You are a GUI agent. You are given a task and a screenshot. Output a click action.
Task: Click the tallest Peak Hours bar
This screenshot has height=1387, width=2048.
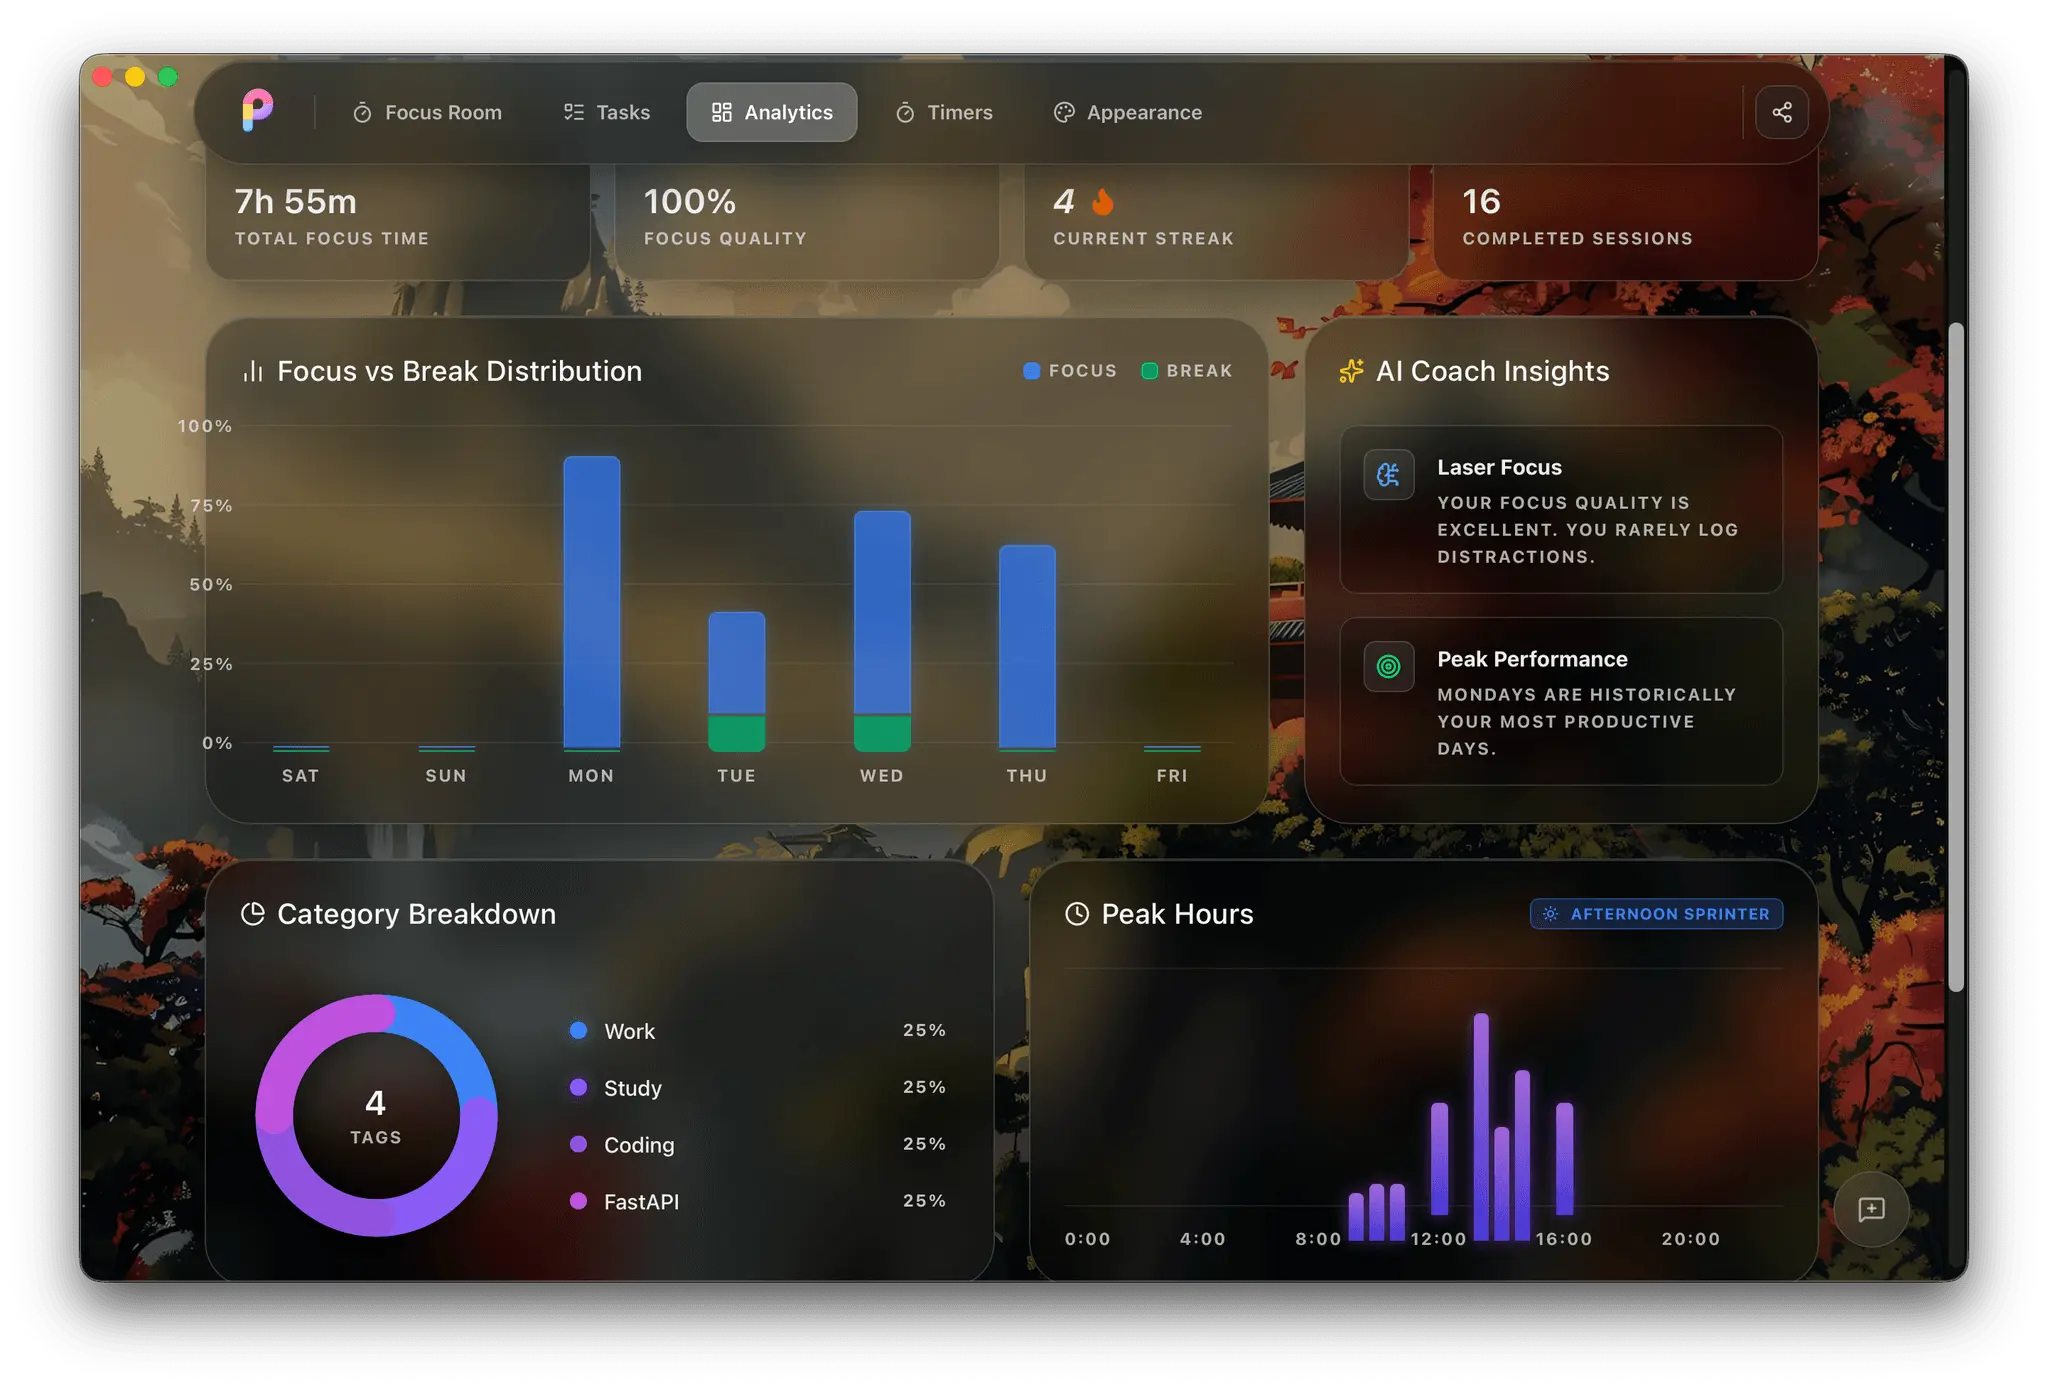tap(1481, 1127)
